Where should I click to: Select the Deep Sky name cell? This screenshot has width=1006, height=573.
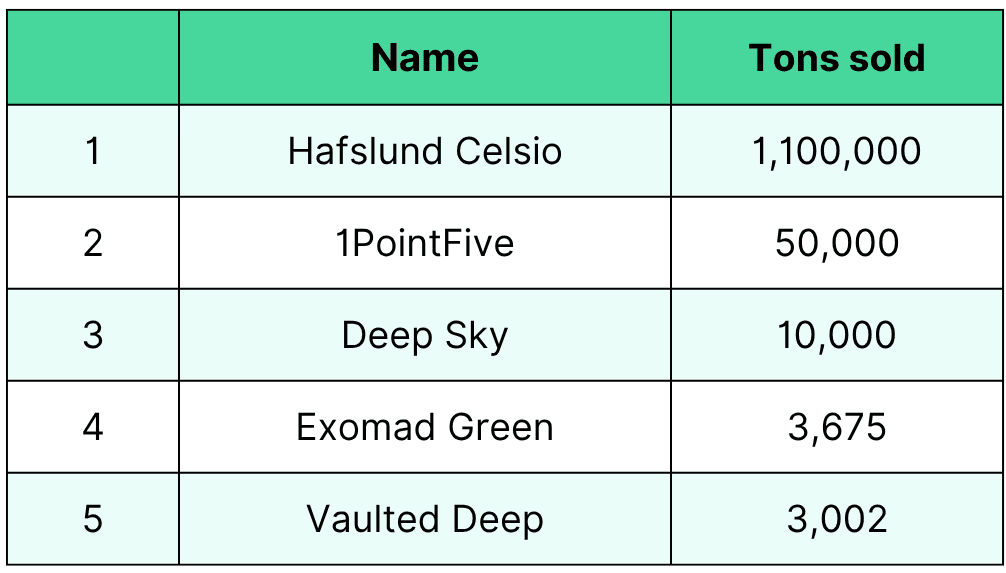pyautogui.click(x=425, y=335)
